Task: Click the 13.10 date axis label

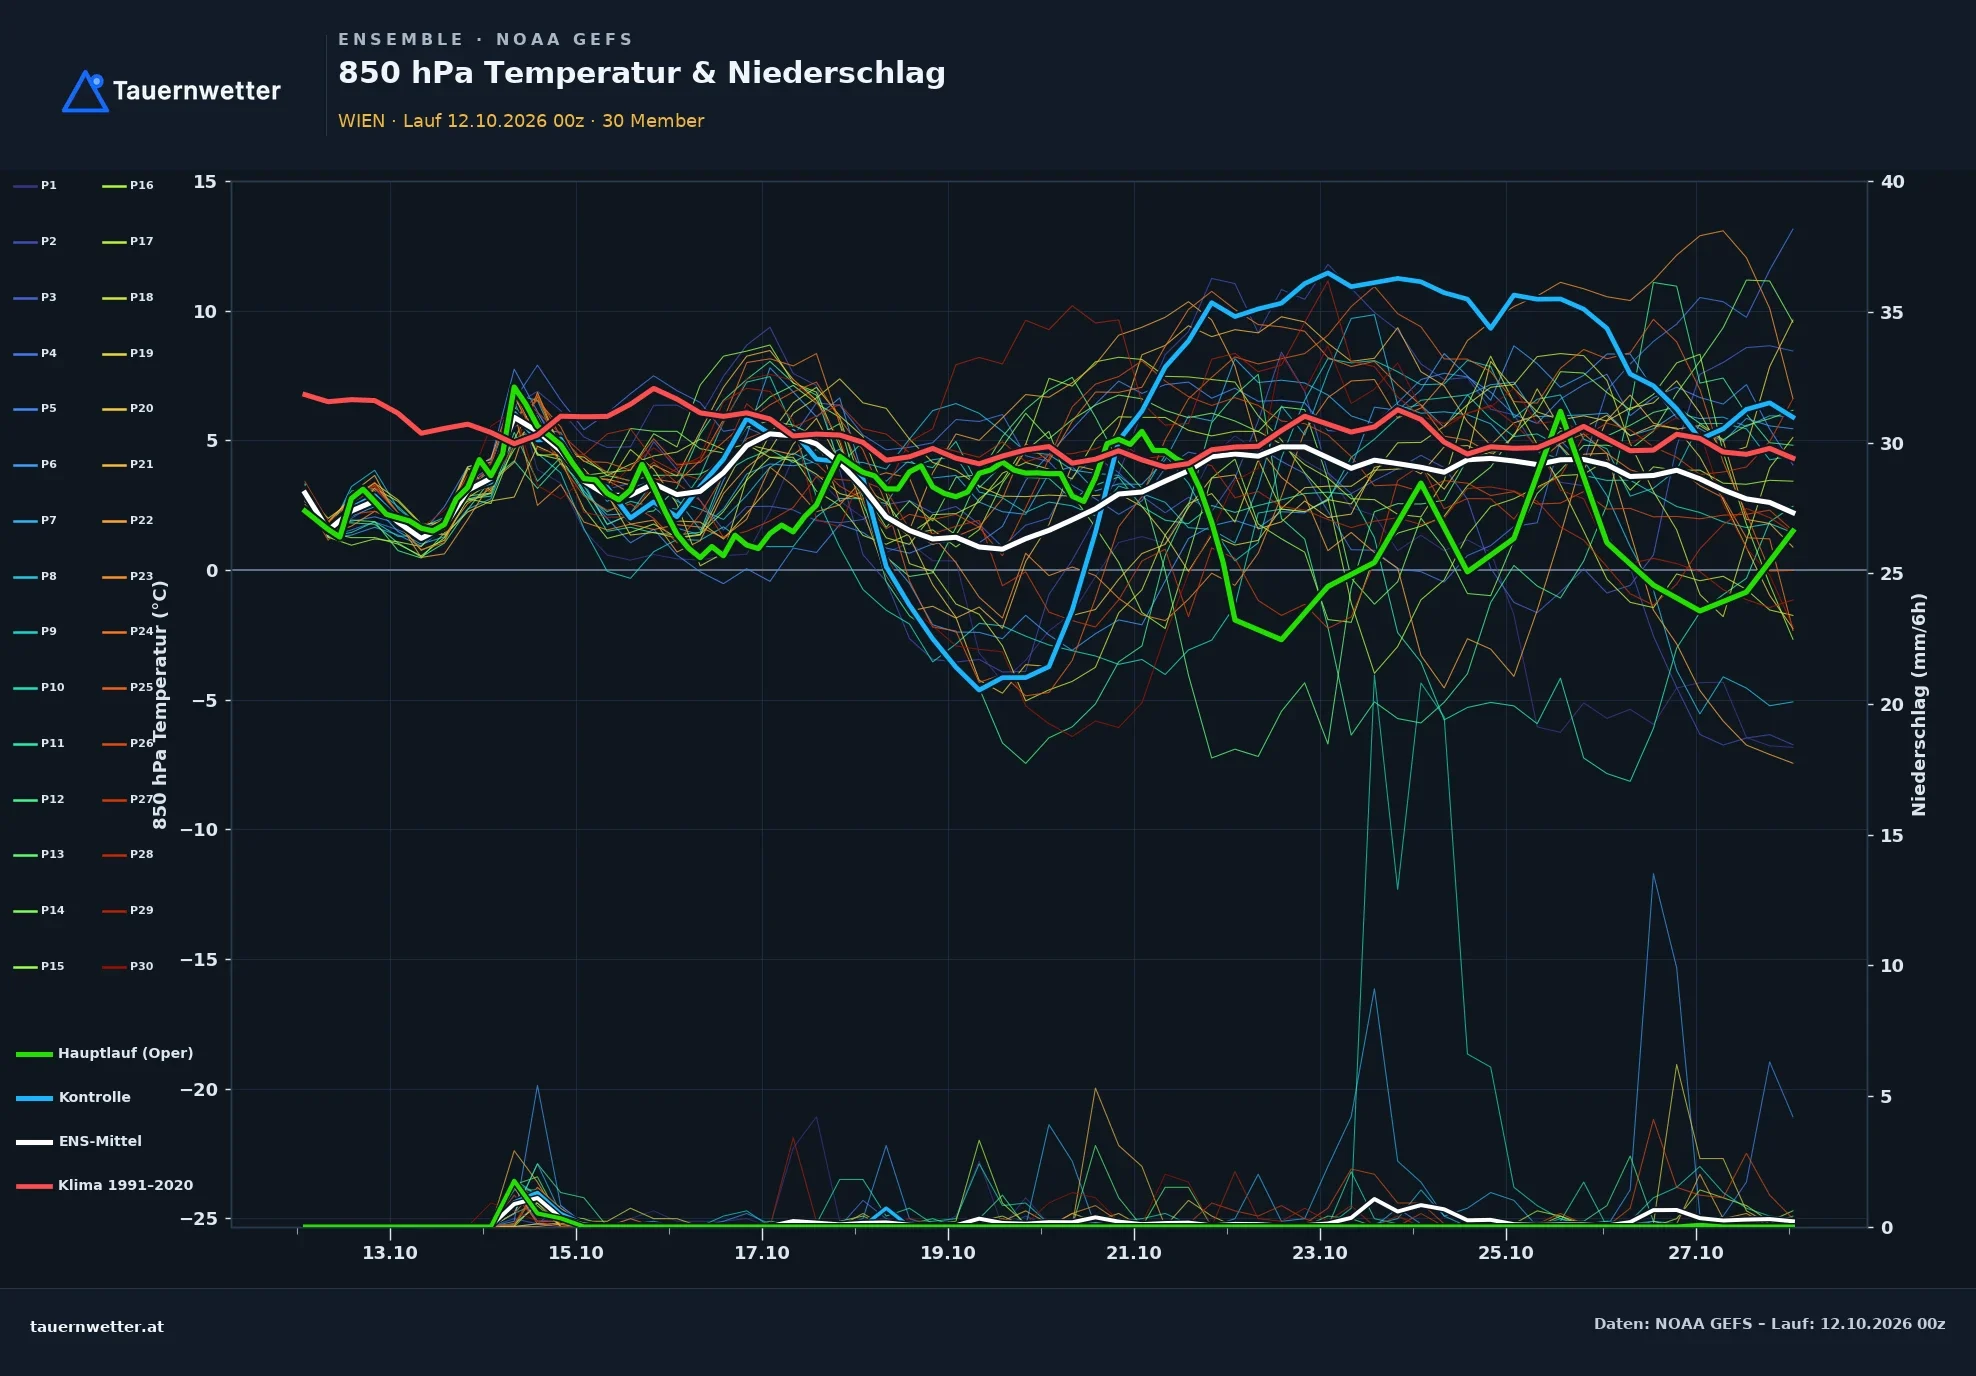Action: tap(389, 1253)
